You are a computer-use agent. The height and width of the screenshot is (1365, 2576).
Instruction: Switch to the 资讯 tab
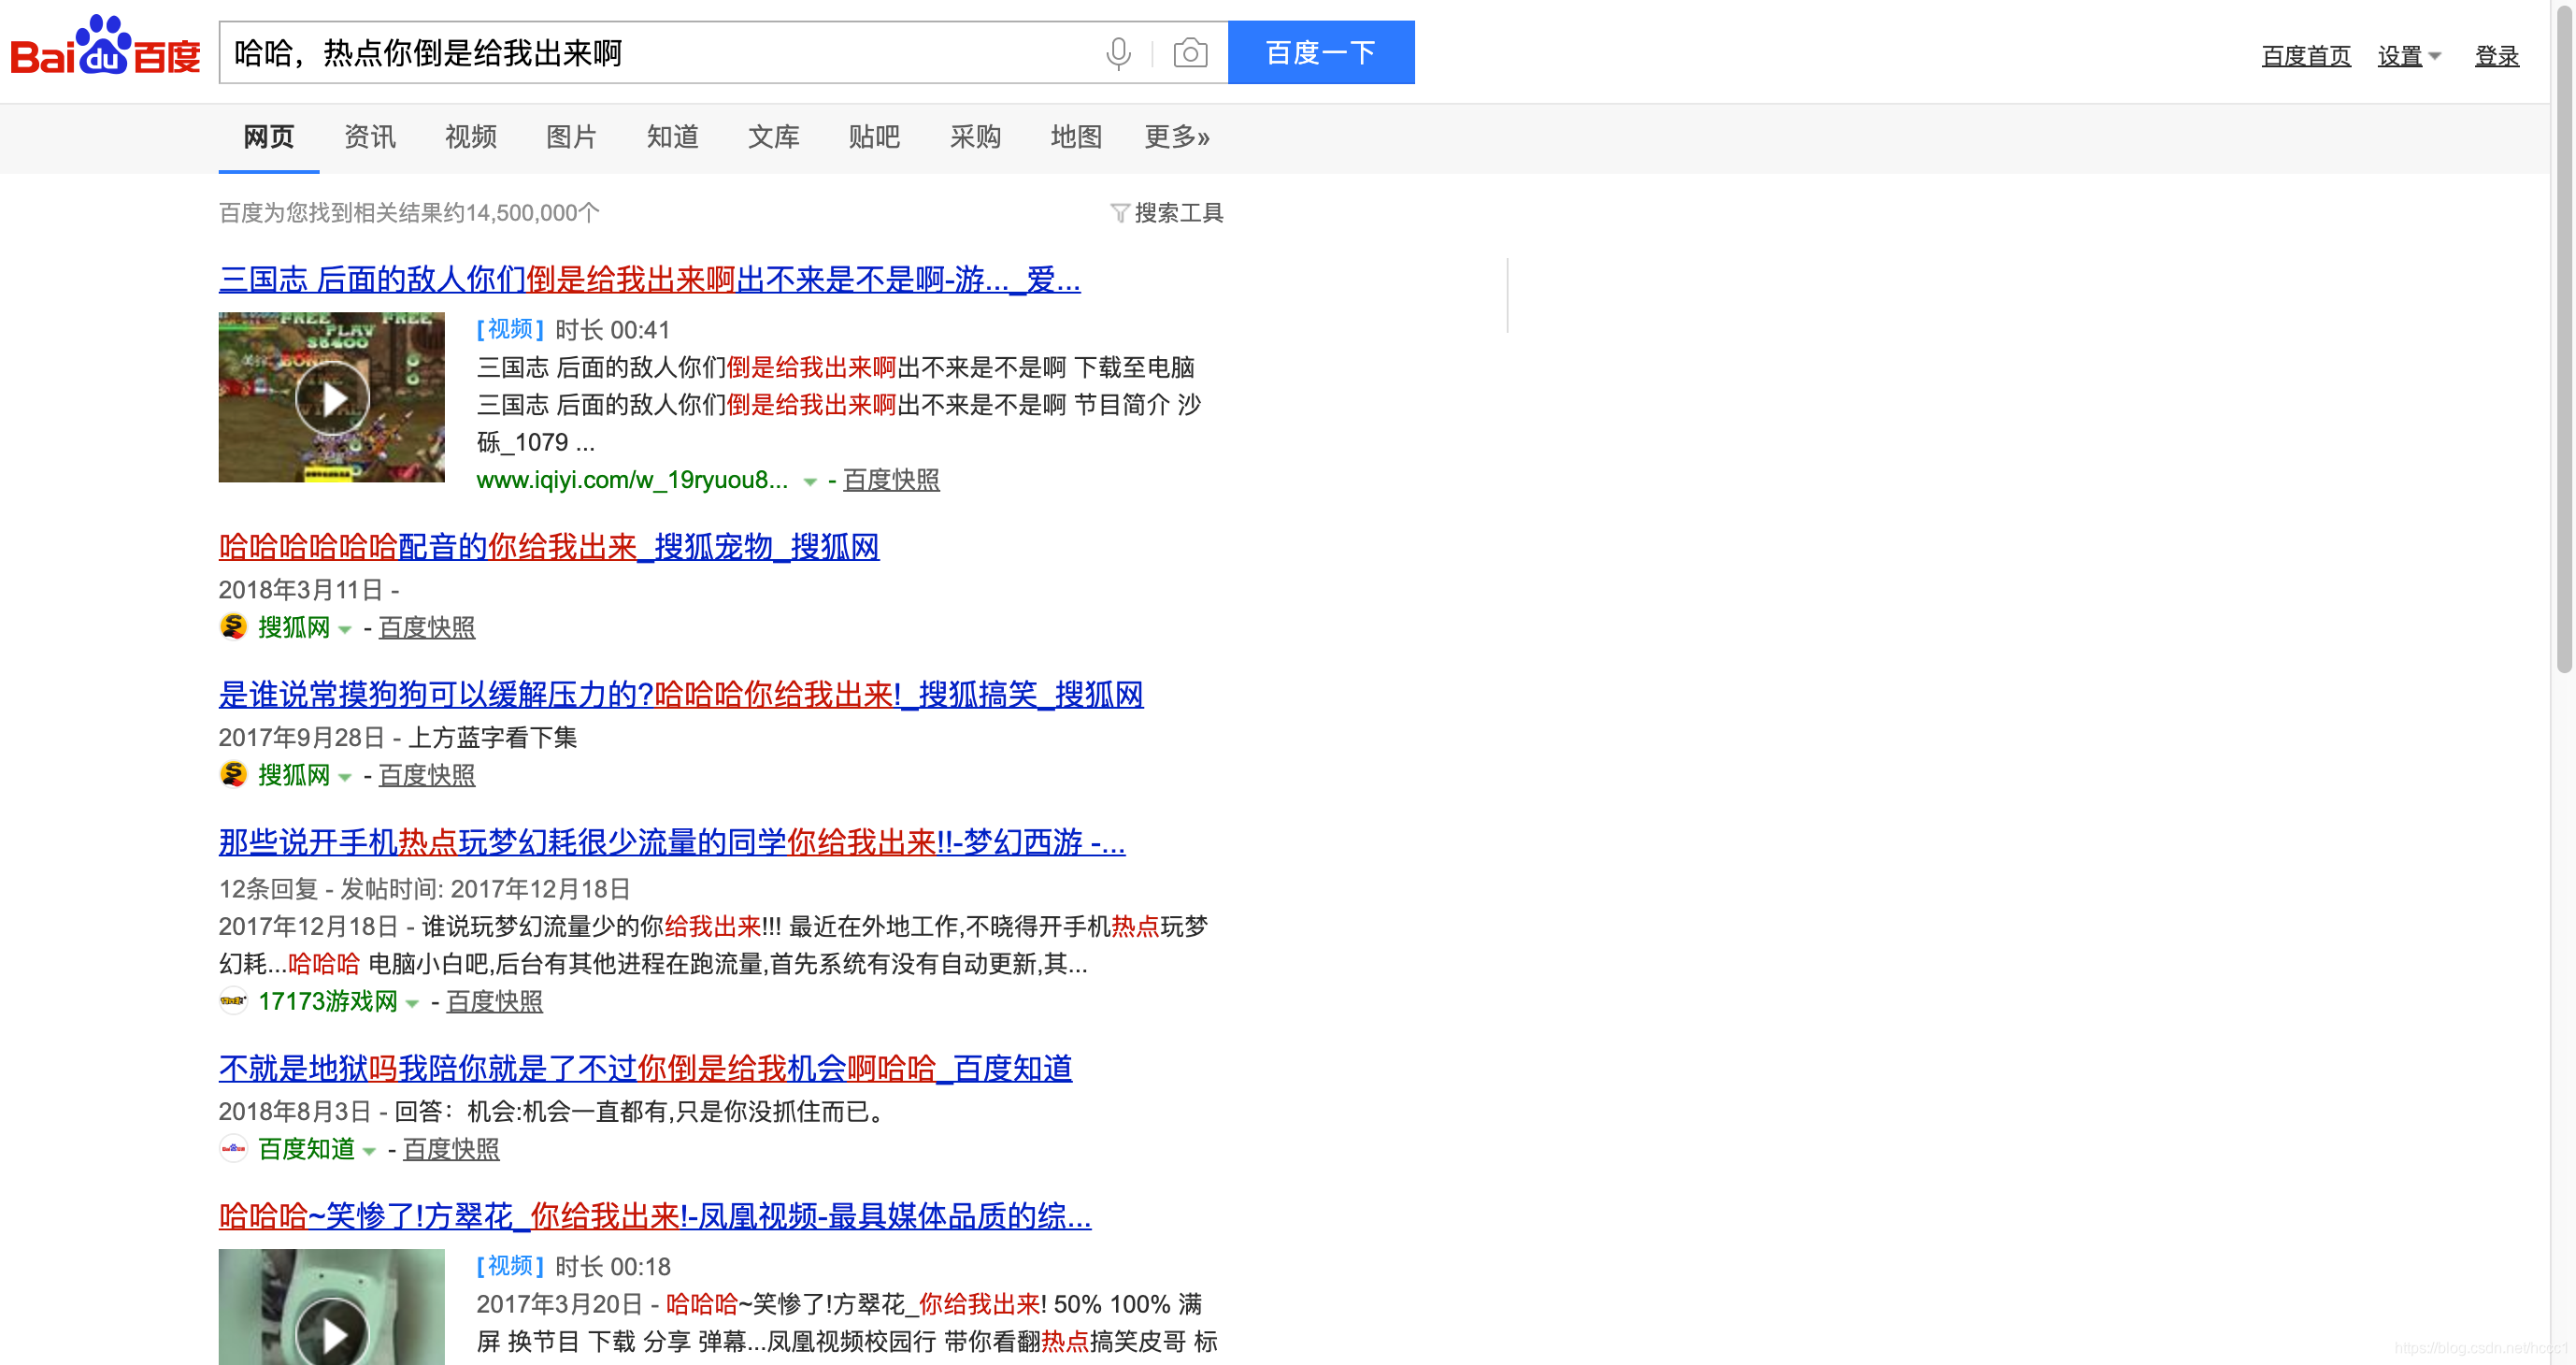coord(370,137)
